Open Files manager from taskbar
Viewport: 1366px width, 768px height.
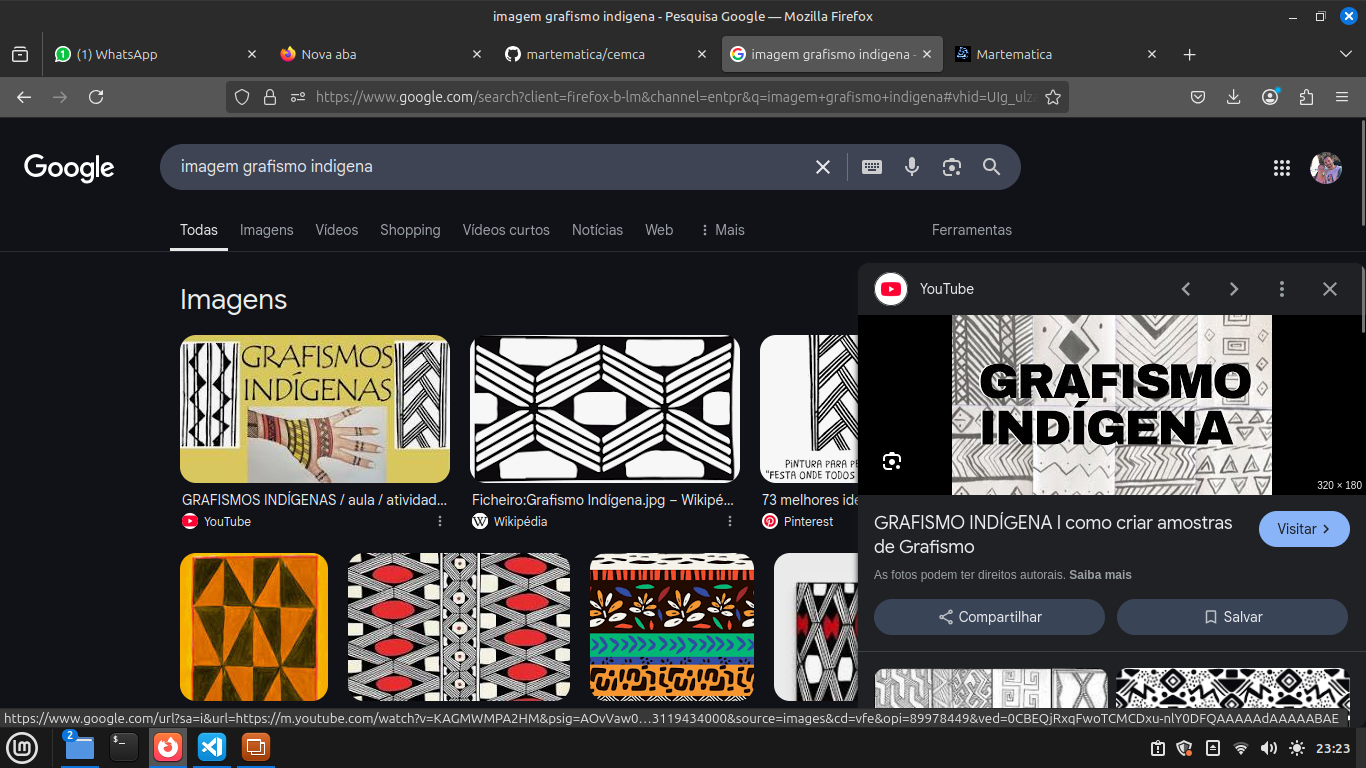(x=79, y=747)
